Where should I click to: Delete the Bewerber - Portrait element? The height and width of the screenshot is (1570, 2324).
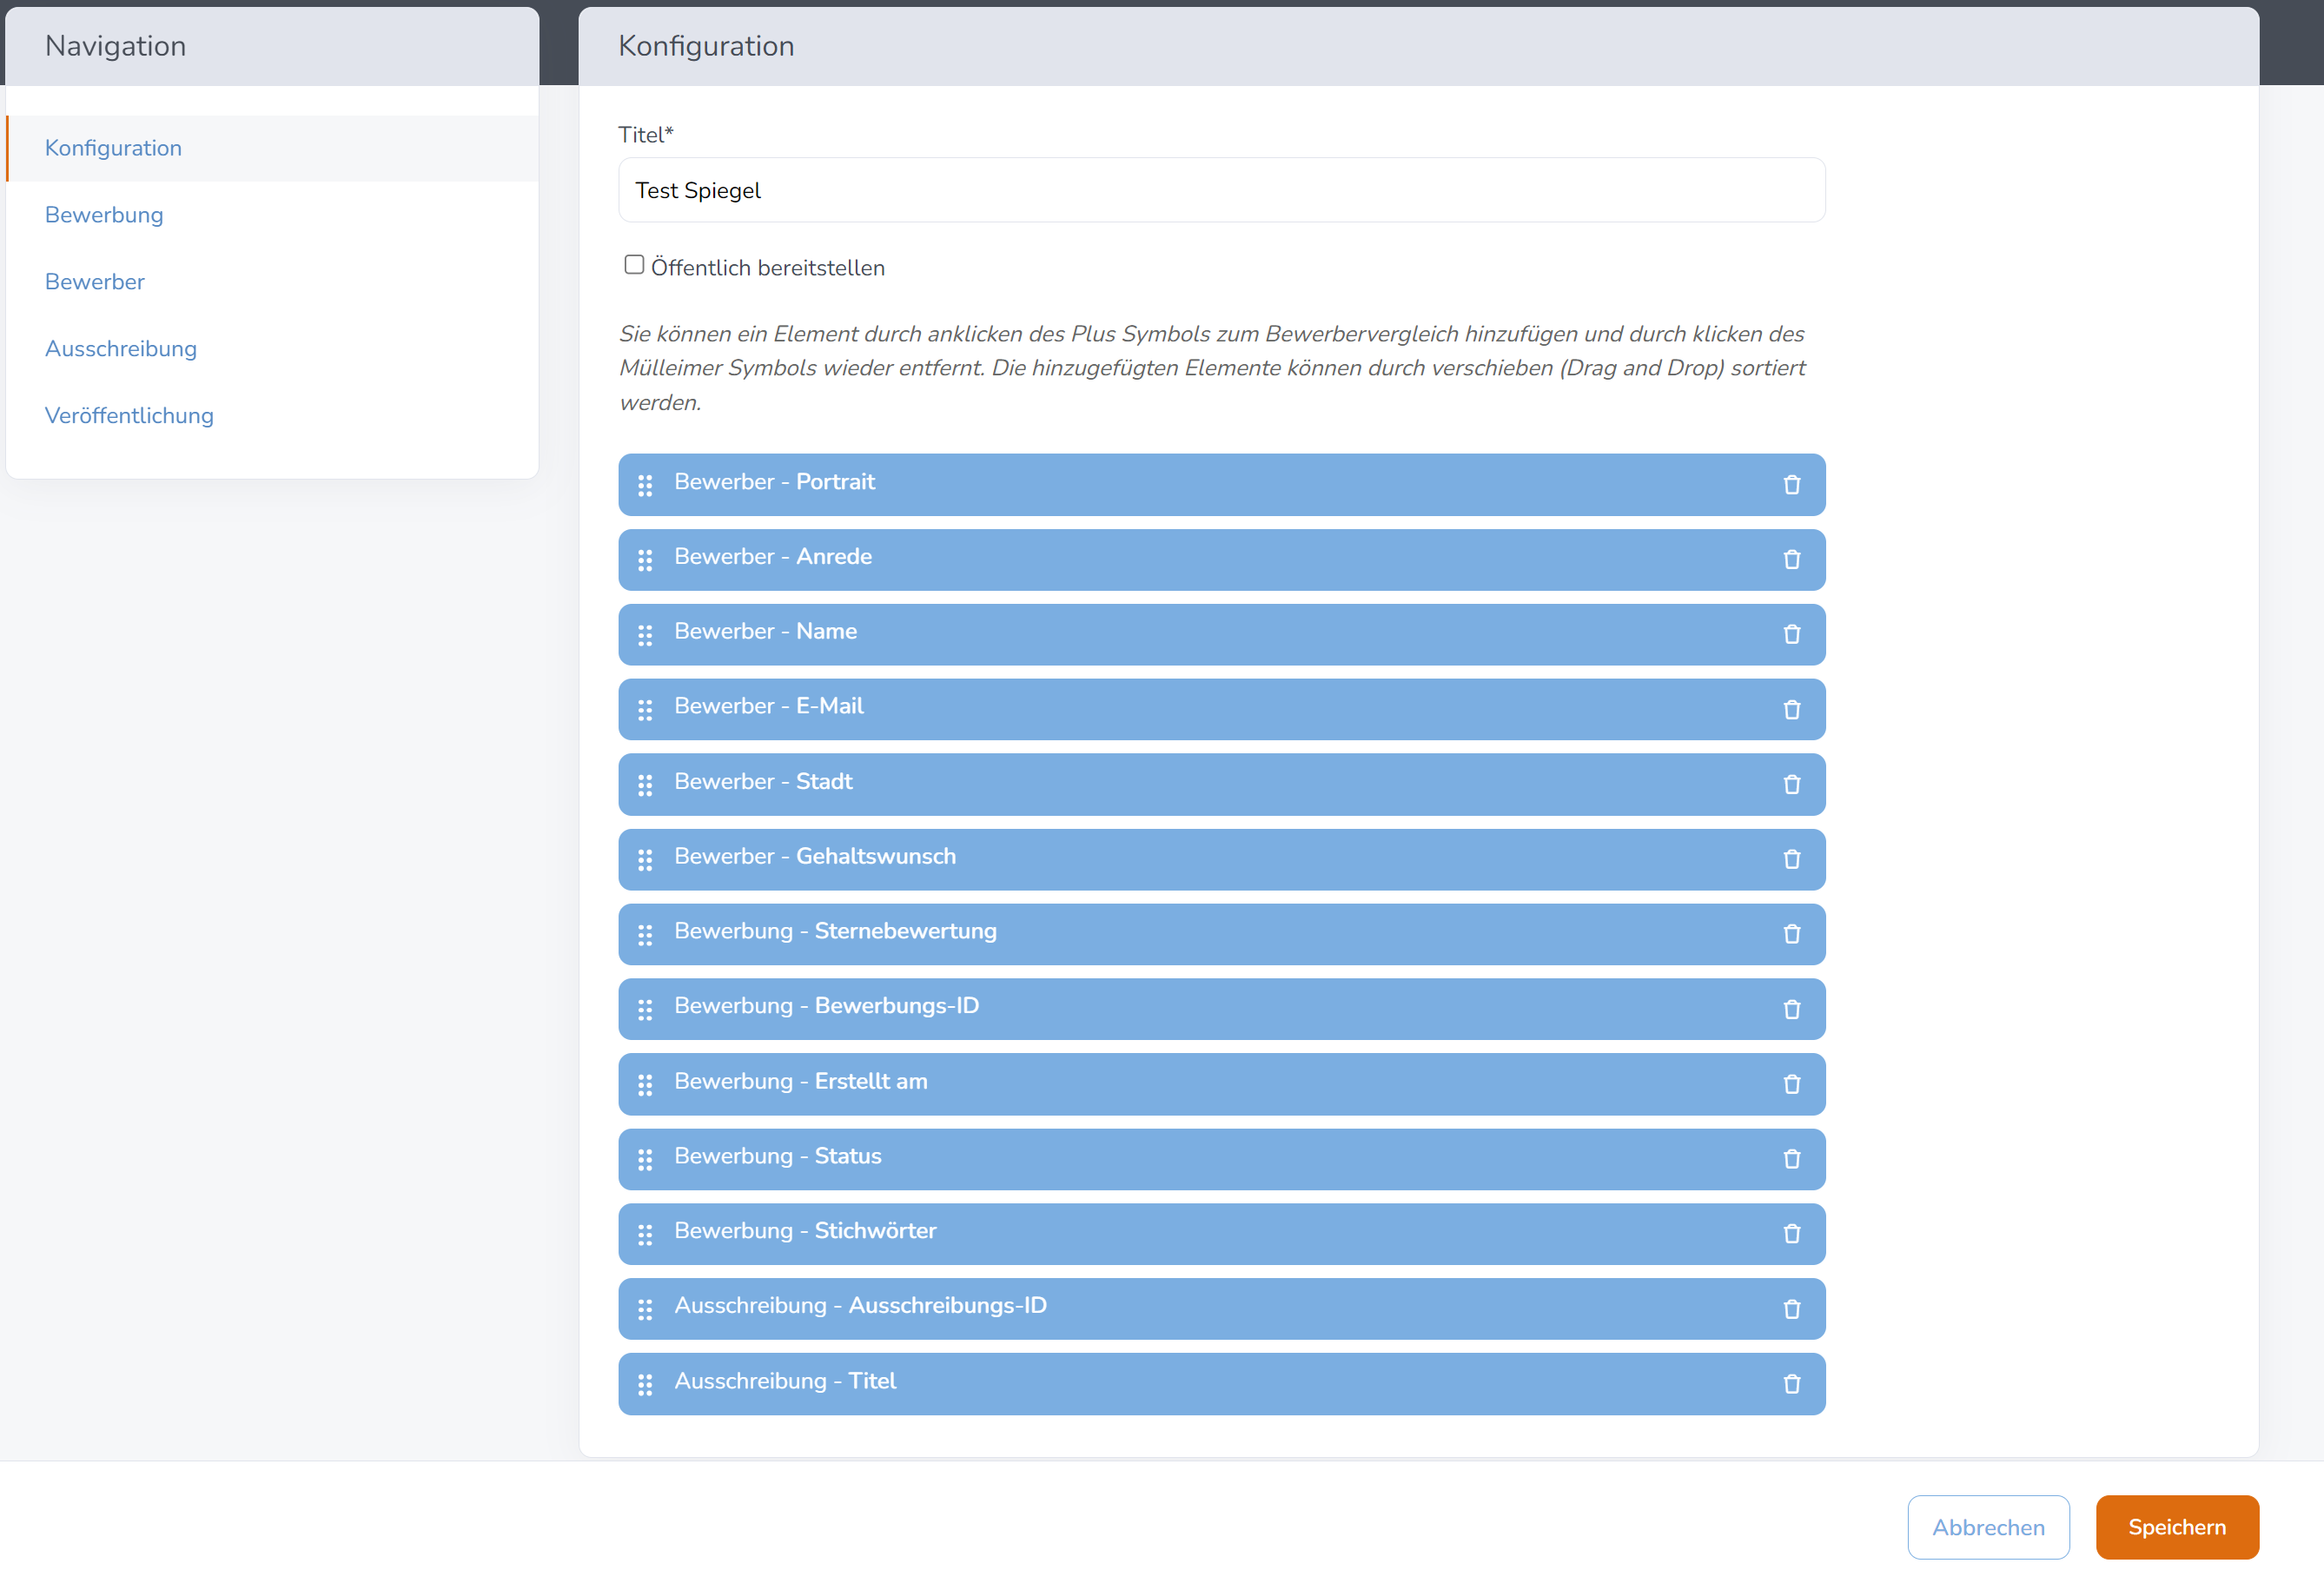pyautogui.click(x=1791, y=485)
